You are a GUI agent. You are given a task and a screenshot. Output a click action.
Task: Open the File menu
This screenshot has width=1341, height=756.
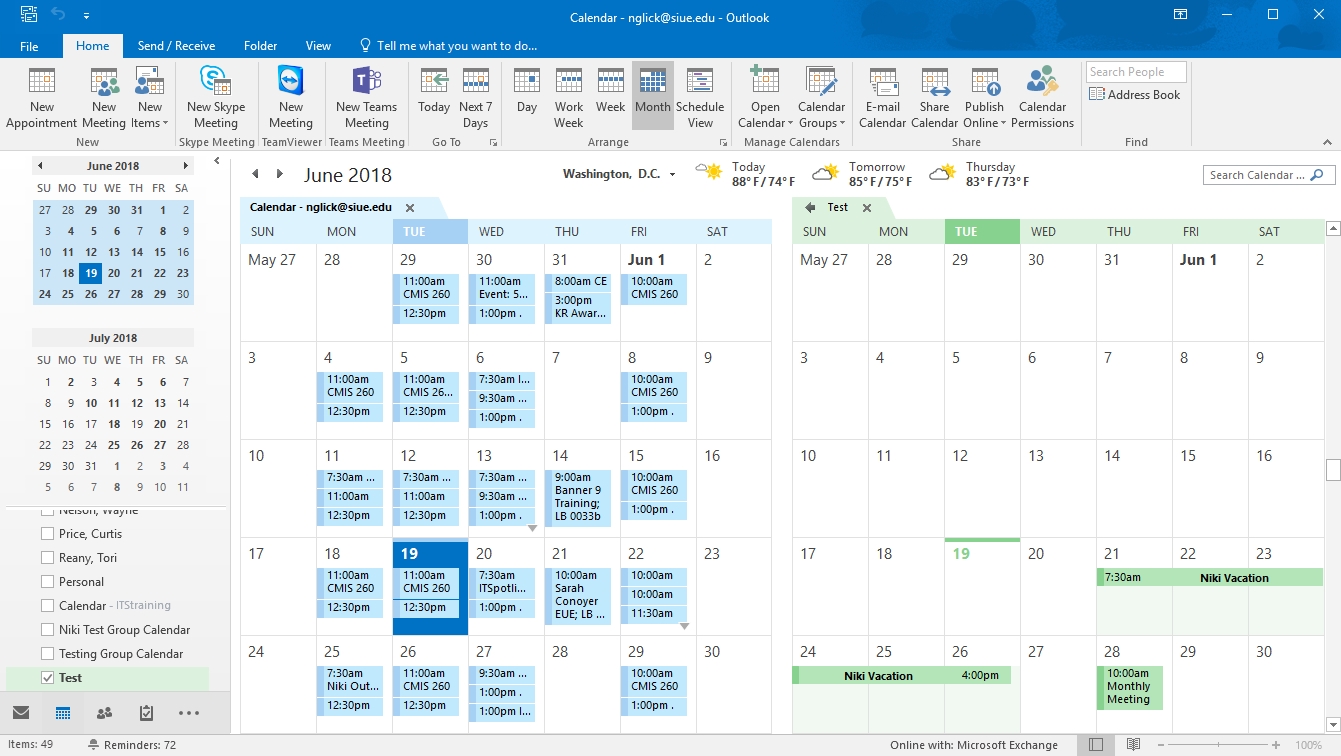click(x=29, y=46)
